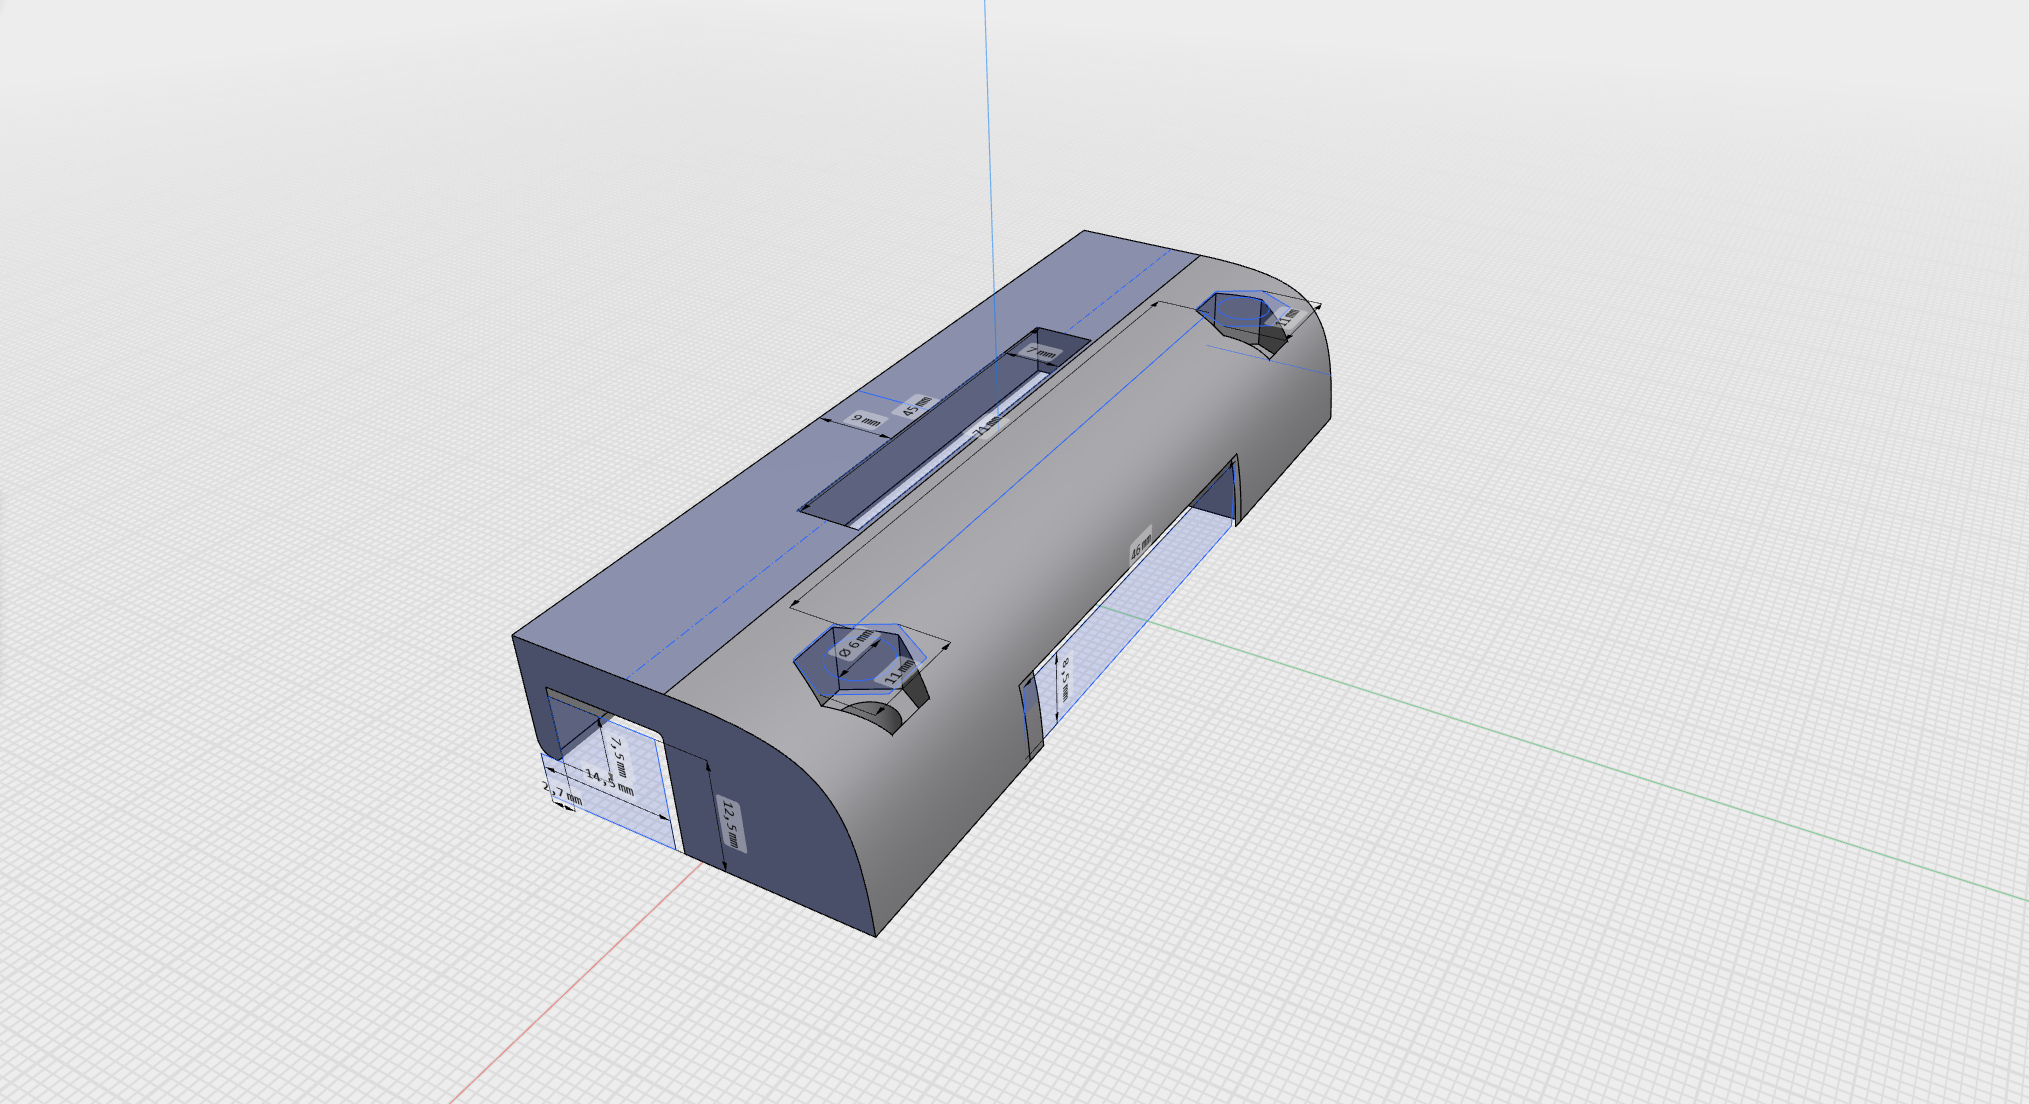2029x1104 pixels.
Task: Click the 71 mm length dimension label
Action: pos(986,427)
